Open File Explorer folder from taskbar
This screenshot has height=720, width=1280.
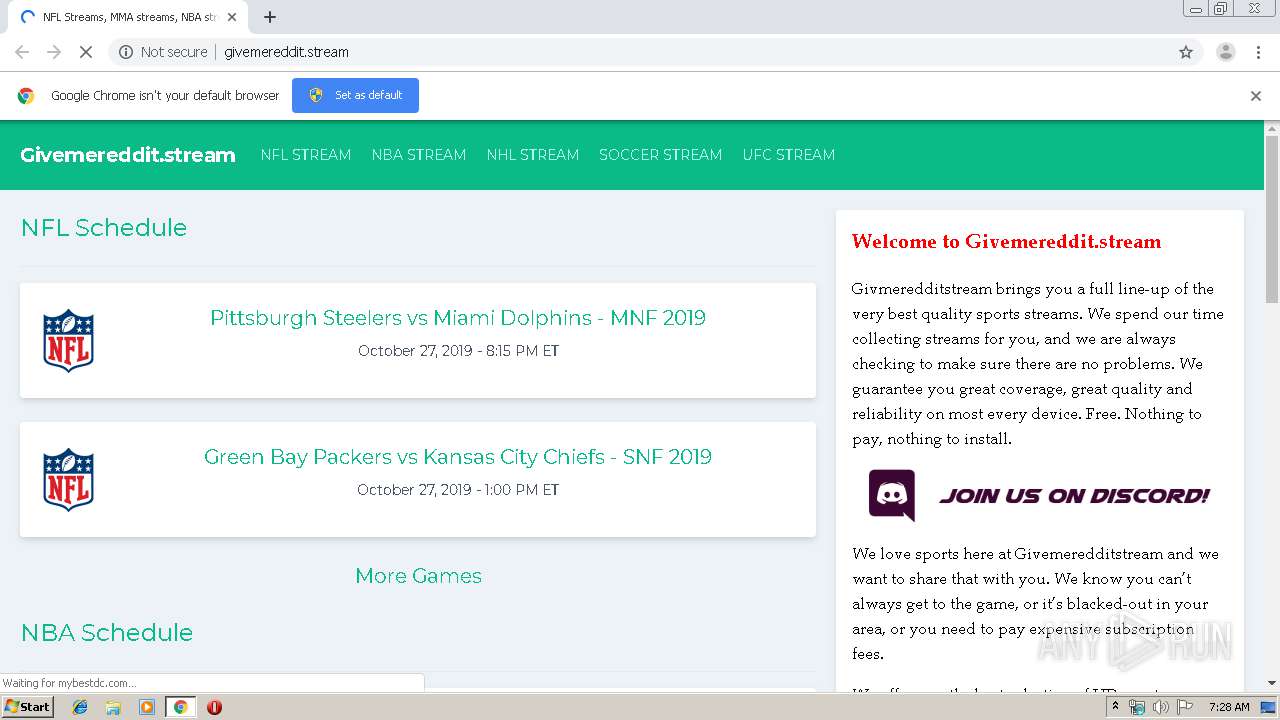pos(113,707)
